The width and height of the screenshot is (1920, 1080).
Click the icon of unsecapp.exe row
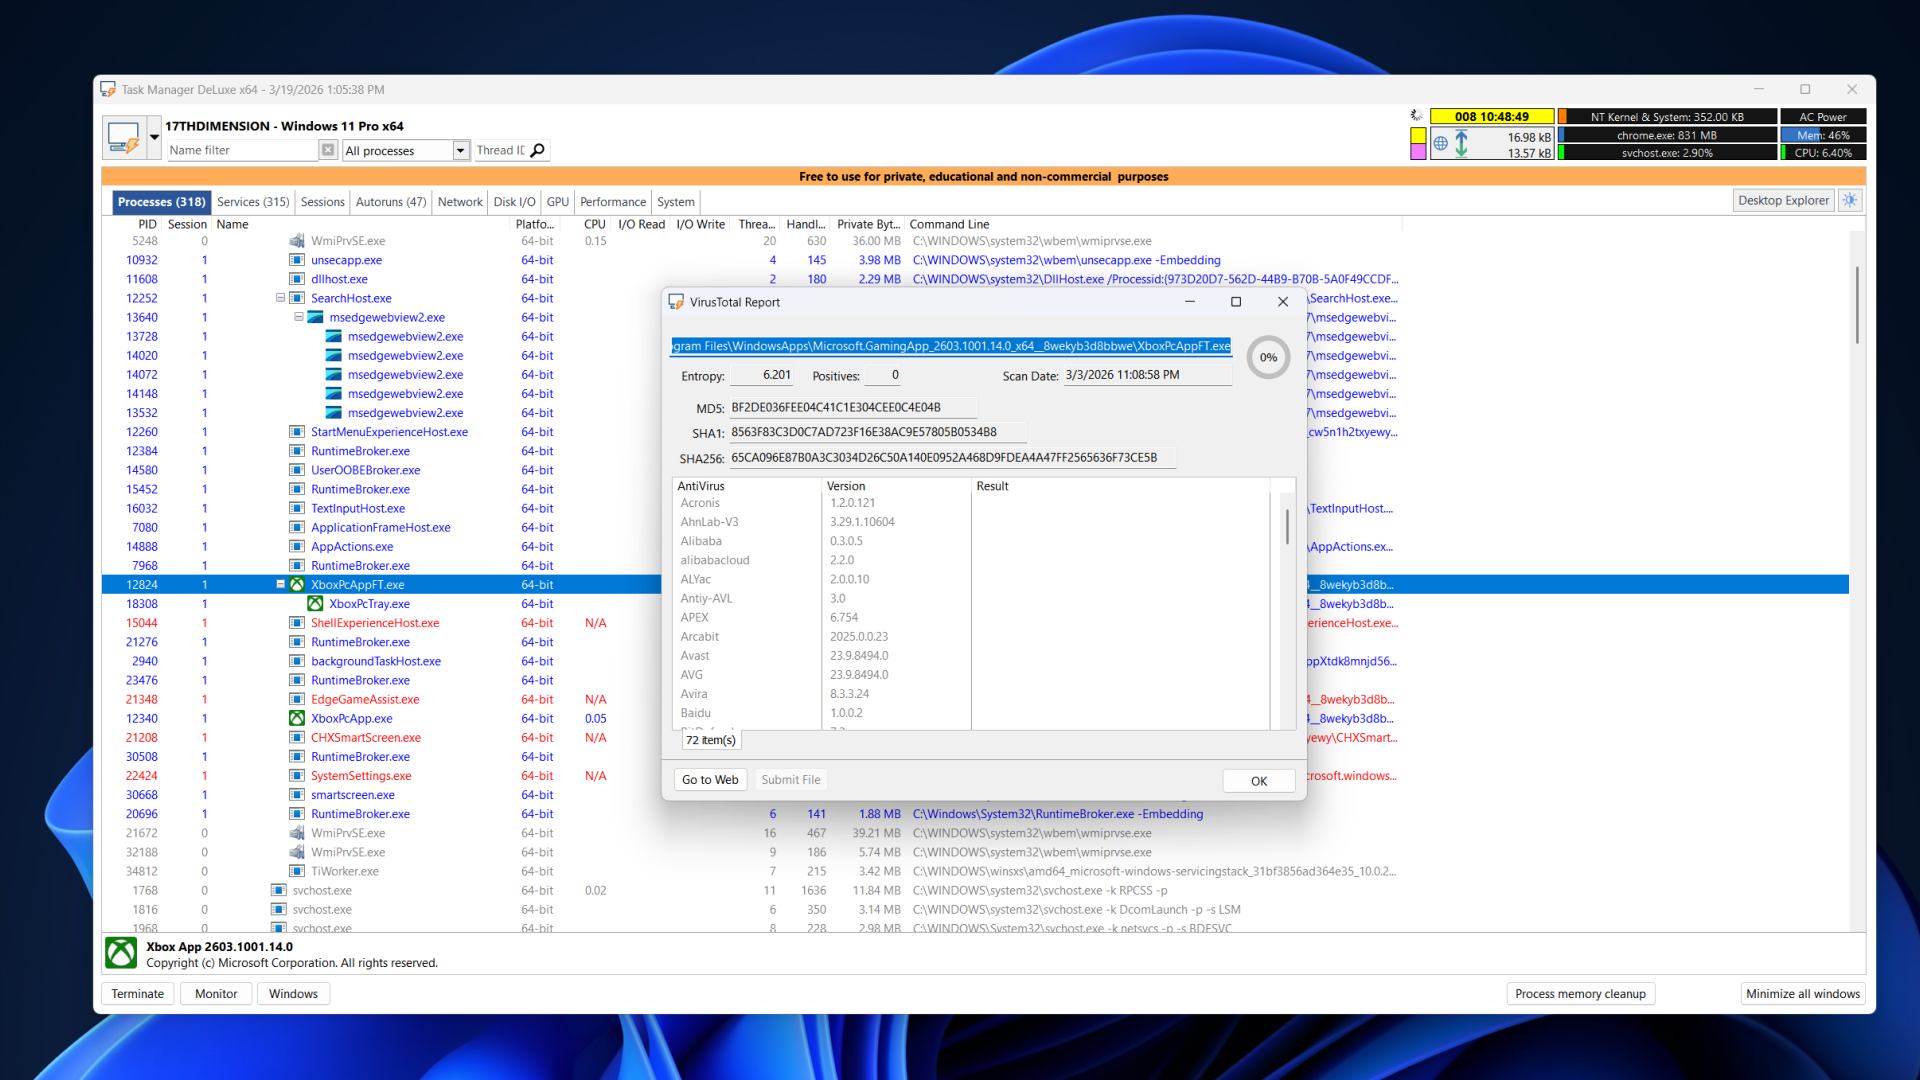pyautogui.click(x=297, y=260)
